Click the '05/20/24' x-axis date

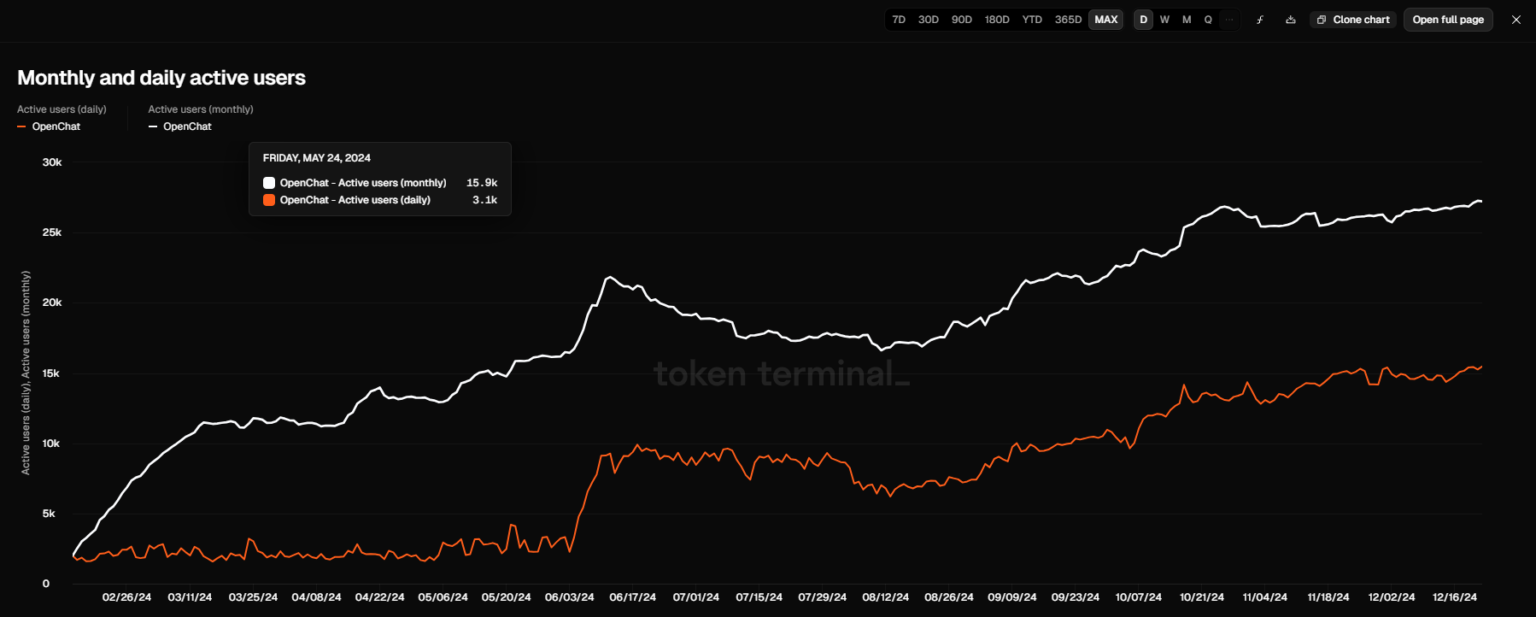point(506,597)
